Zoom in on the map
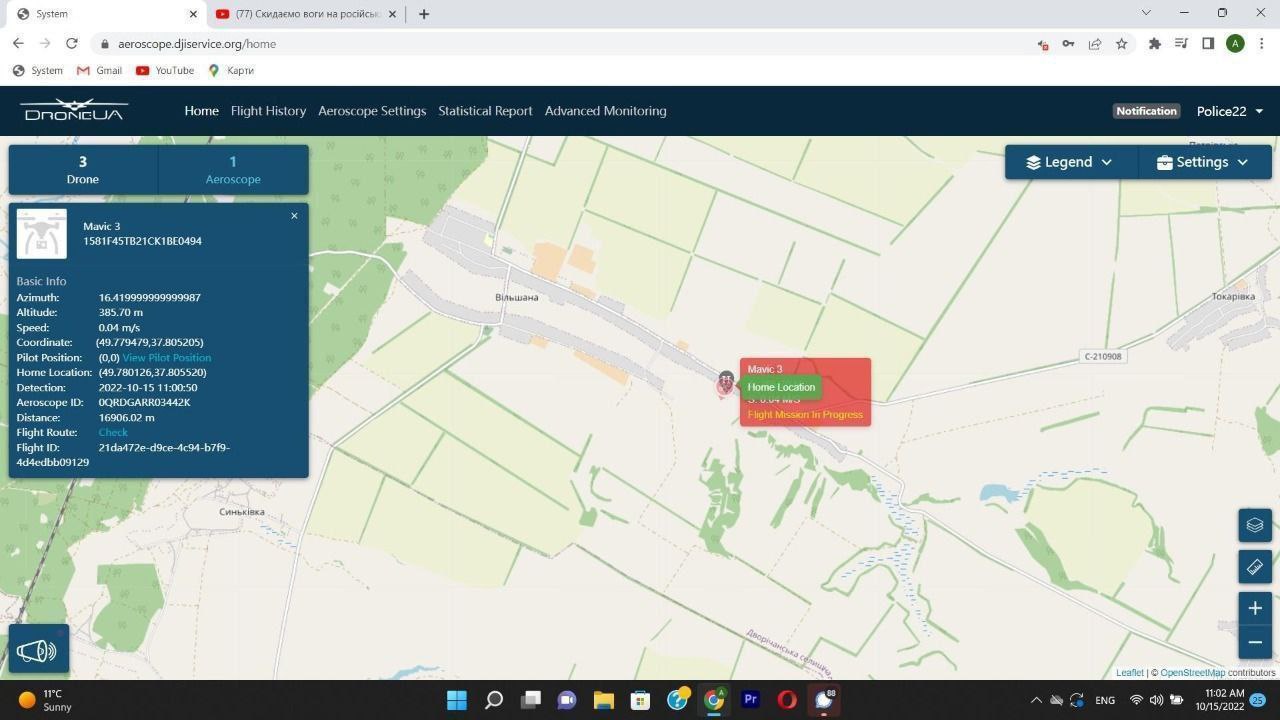1280x720 pixels. tap(1255, 608)
